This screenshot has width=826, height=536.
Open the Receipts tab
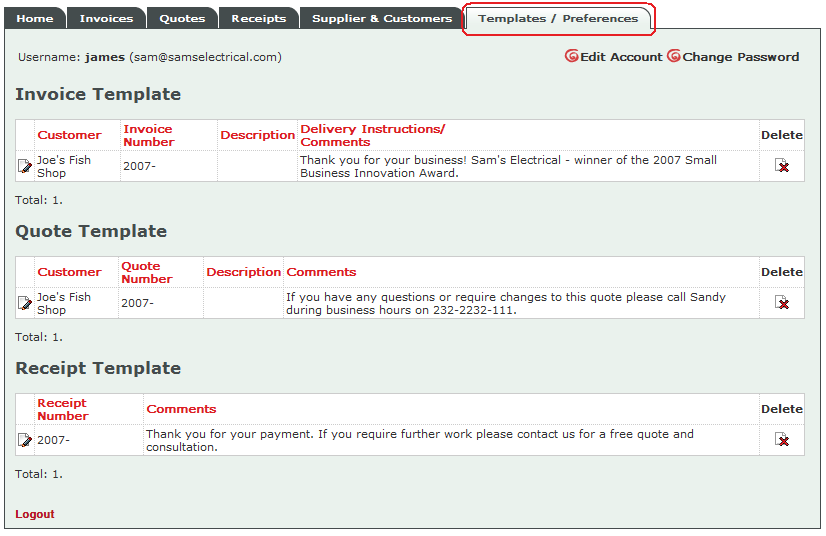click(258, 18)
